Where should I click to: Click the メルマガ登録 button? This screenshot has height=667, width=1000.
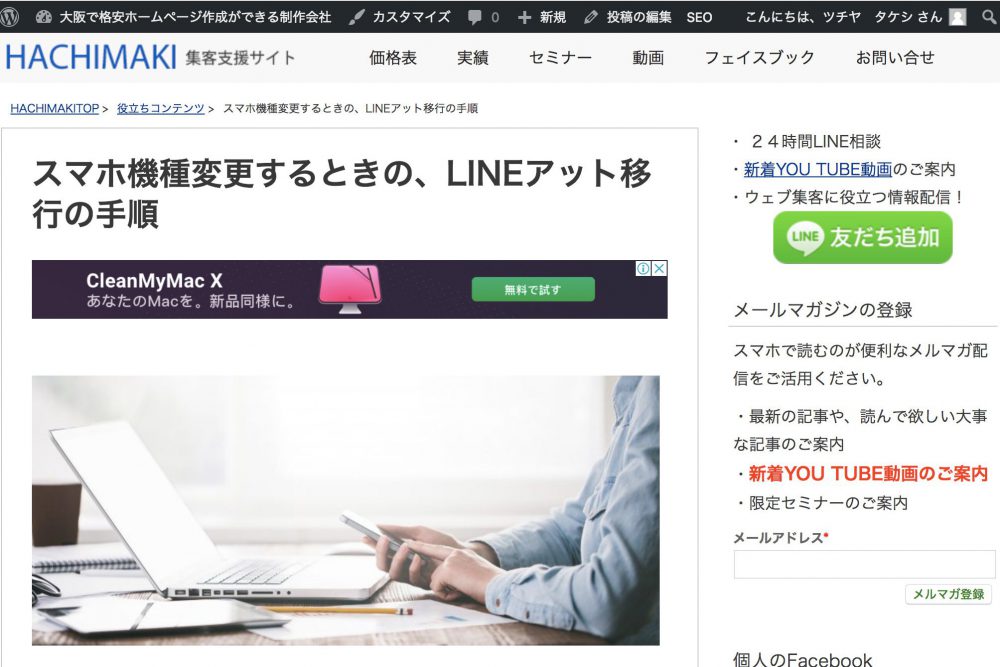[x=948, y=594]
